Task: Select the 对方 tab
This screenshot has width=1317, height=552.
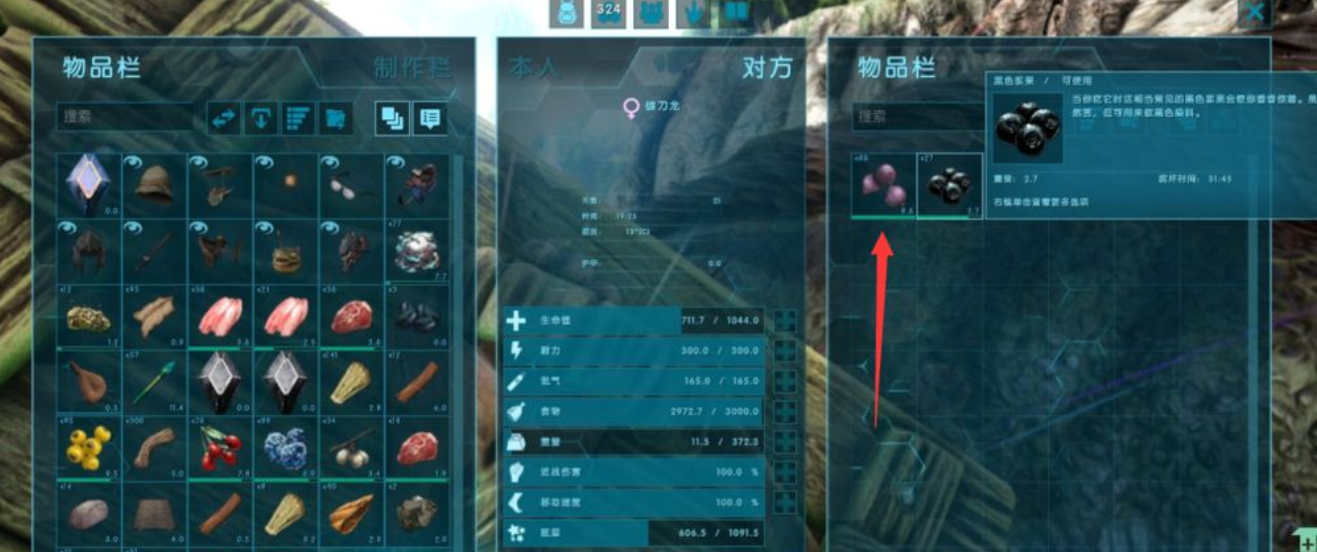Action: click(767, 68)
